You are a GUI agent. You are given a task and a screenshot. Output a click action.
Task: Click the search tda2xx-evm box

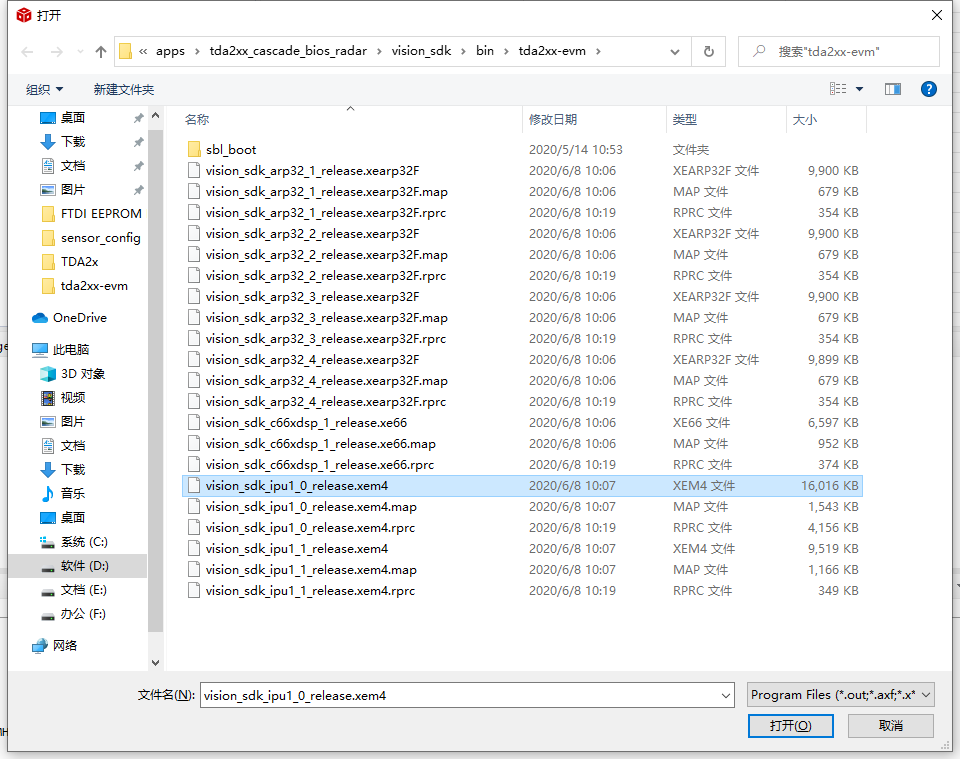[839, 52]
